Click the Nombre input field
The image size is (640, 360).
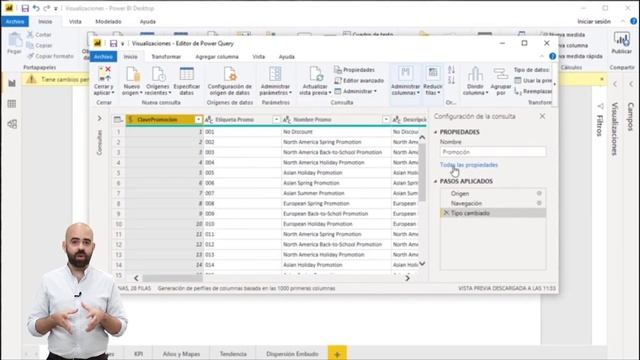point(493,152)
